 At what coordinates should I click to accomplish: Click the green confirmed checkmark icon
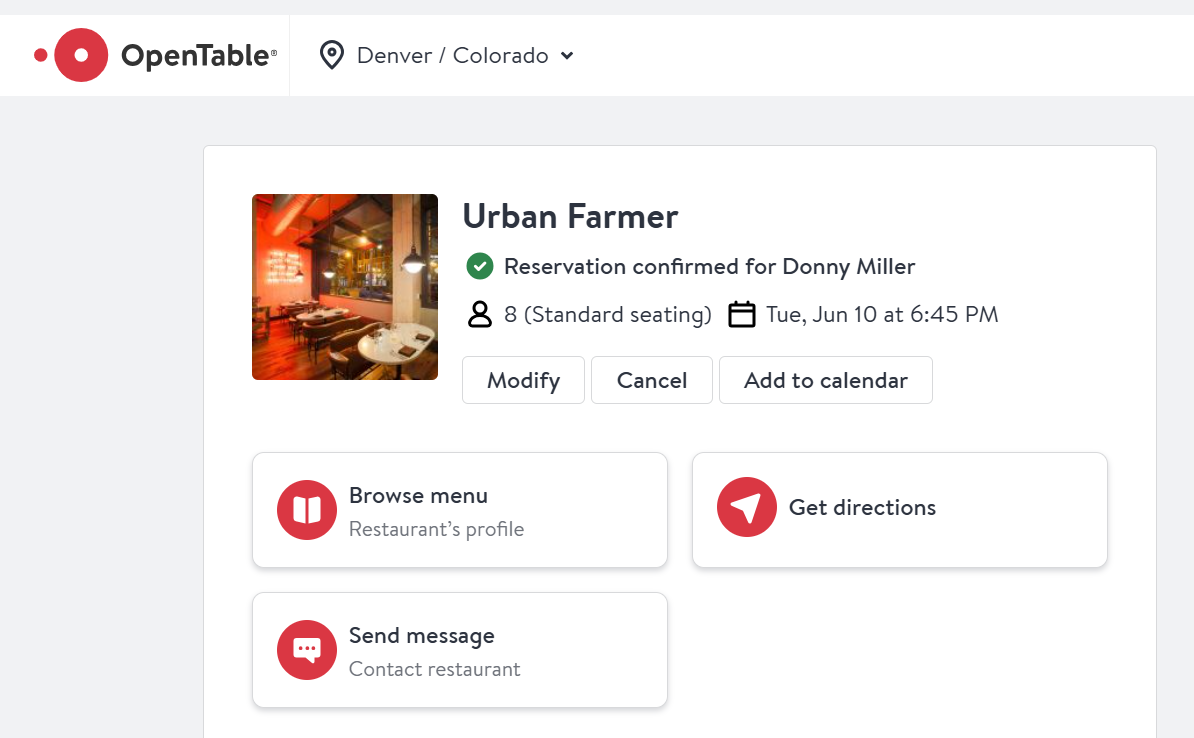click(480, 266)
